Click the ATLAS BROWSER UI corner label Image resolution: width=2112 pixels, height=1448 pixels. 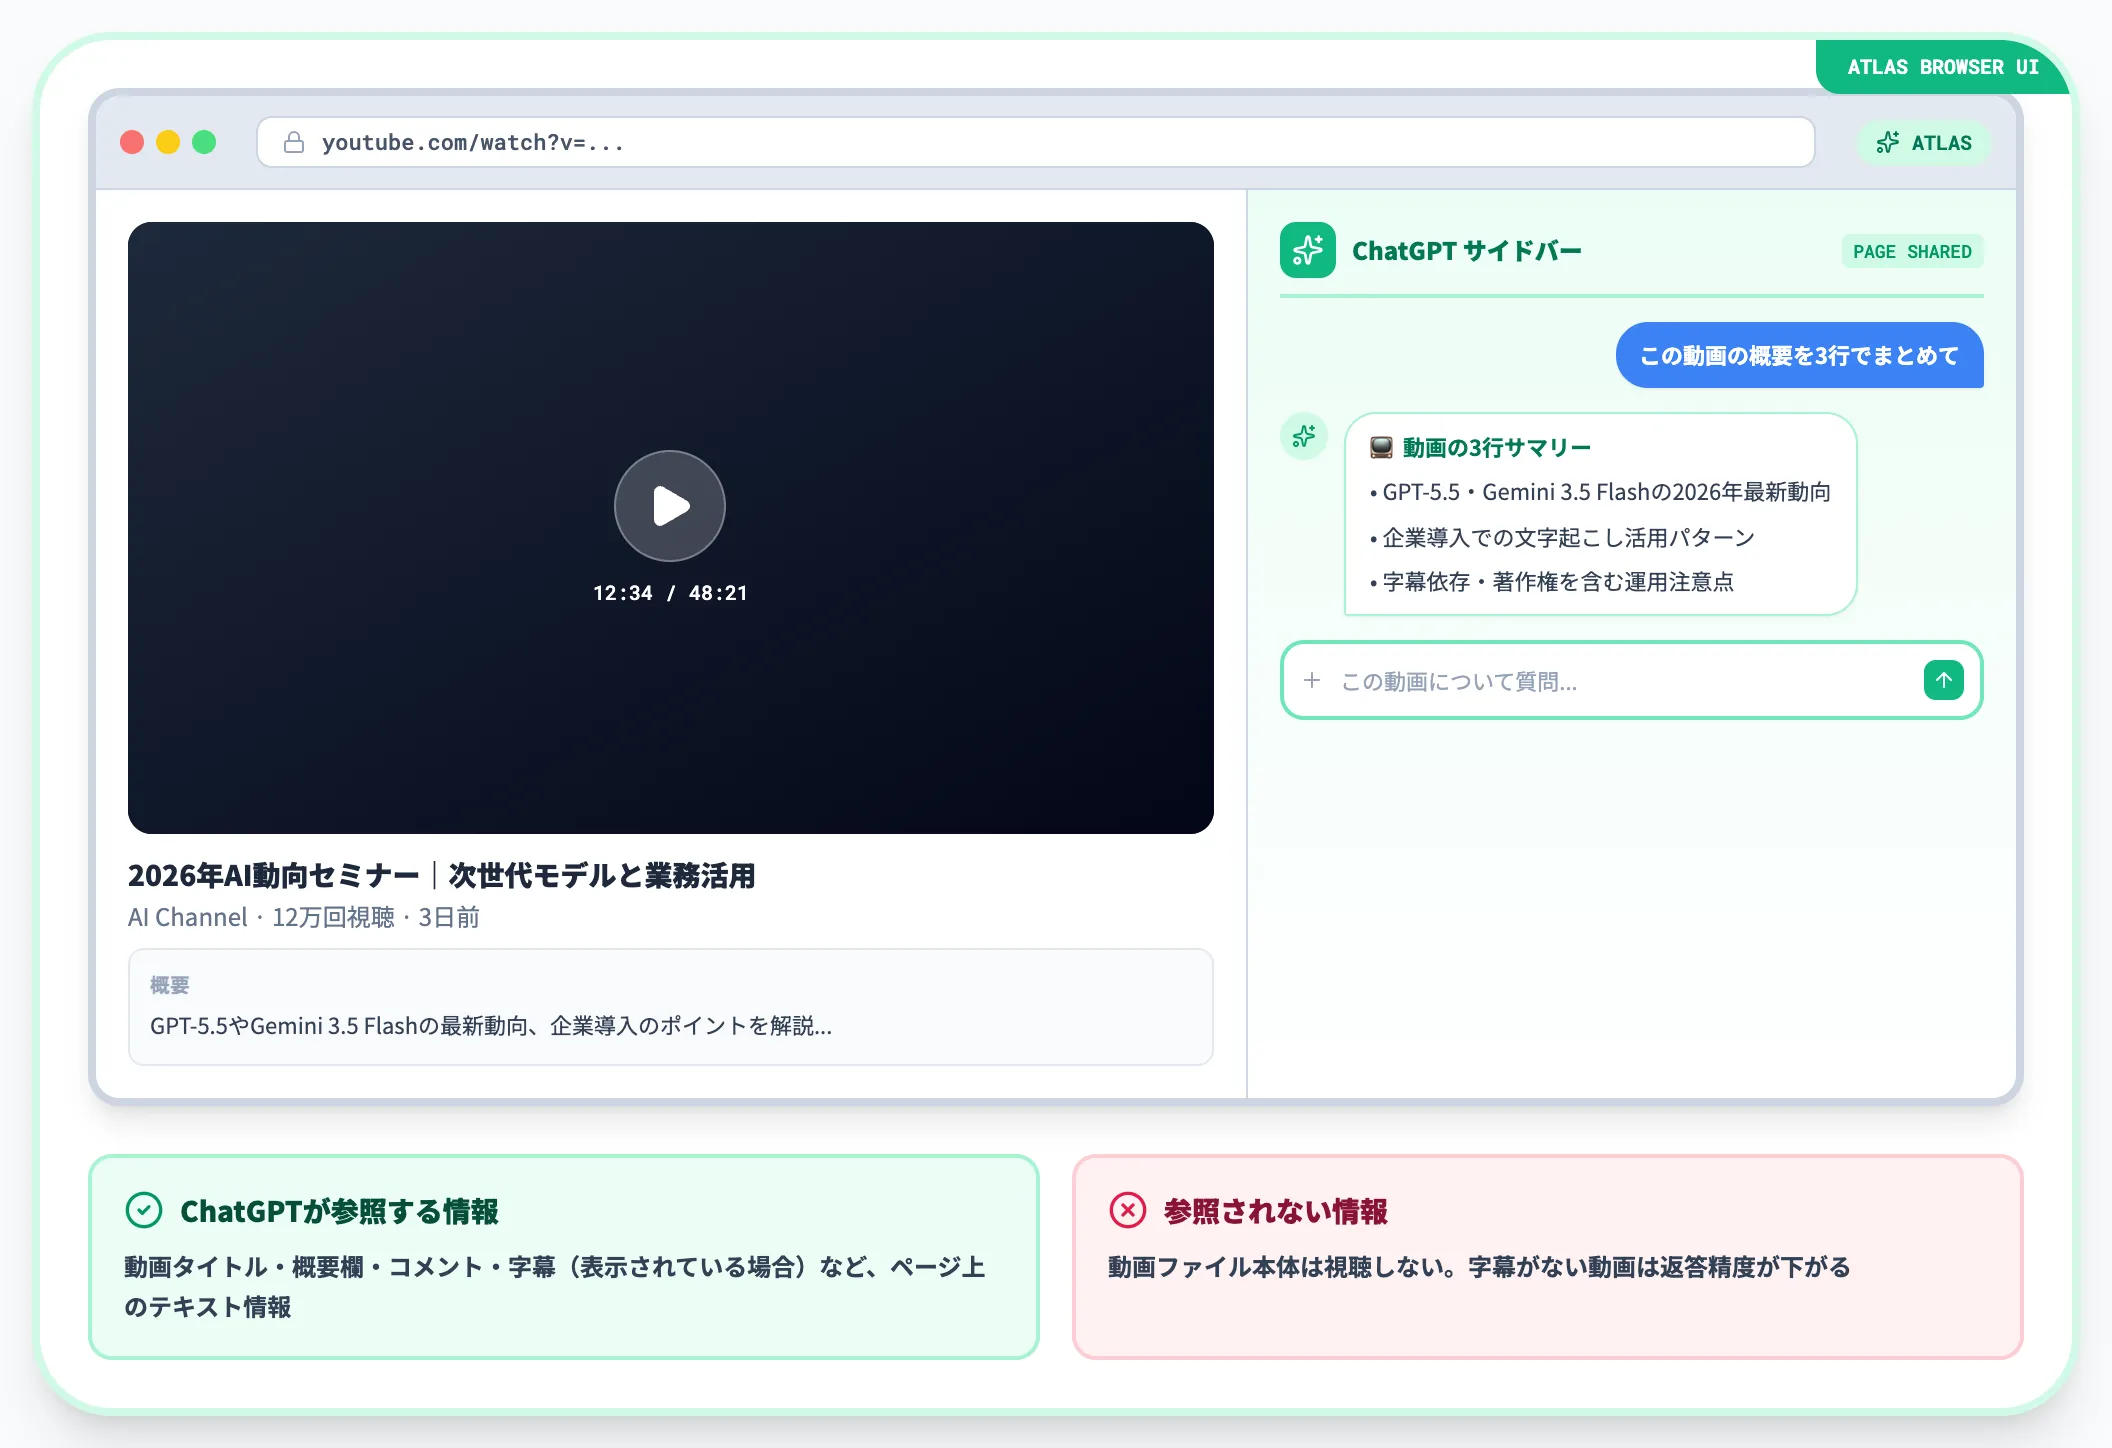click(x=1942, y=67)
